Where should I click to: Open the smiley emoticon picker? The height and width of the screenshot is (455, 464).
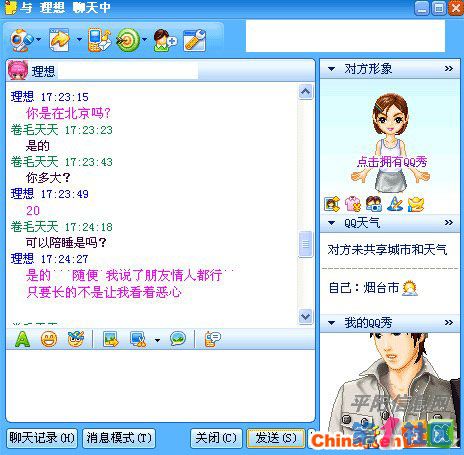[49, 339]
